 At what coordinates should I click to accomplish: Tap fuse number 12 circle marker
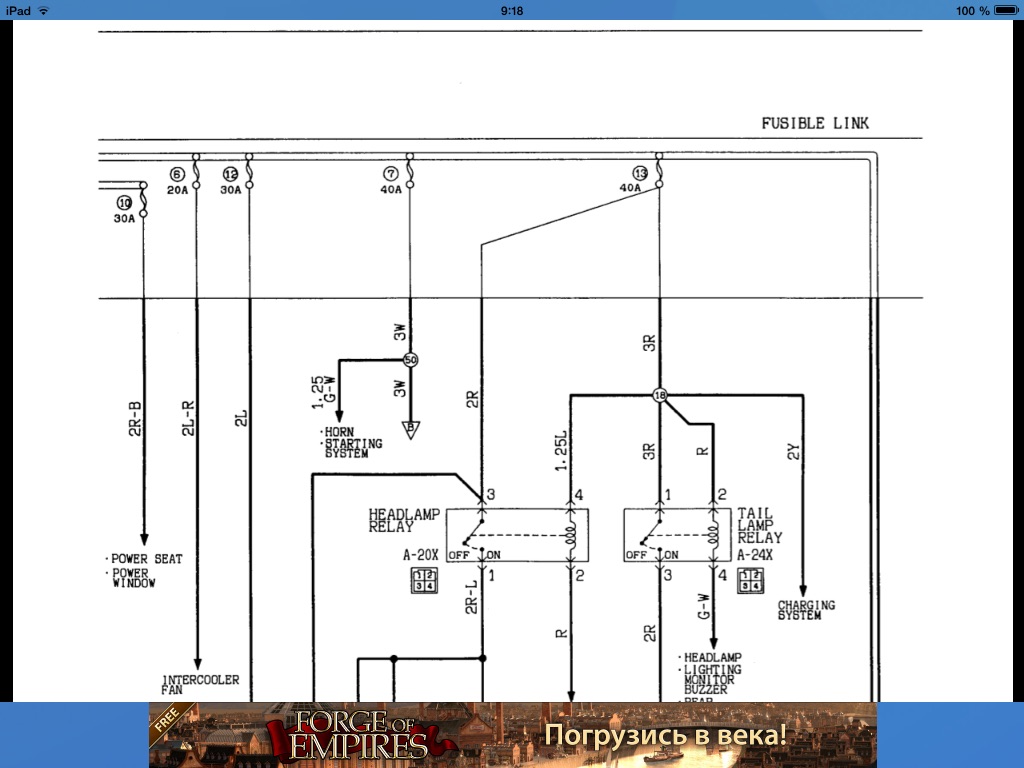(x=230, y=174)
